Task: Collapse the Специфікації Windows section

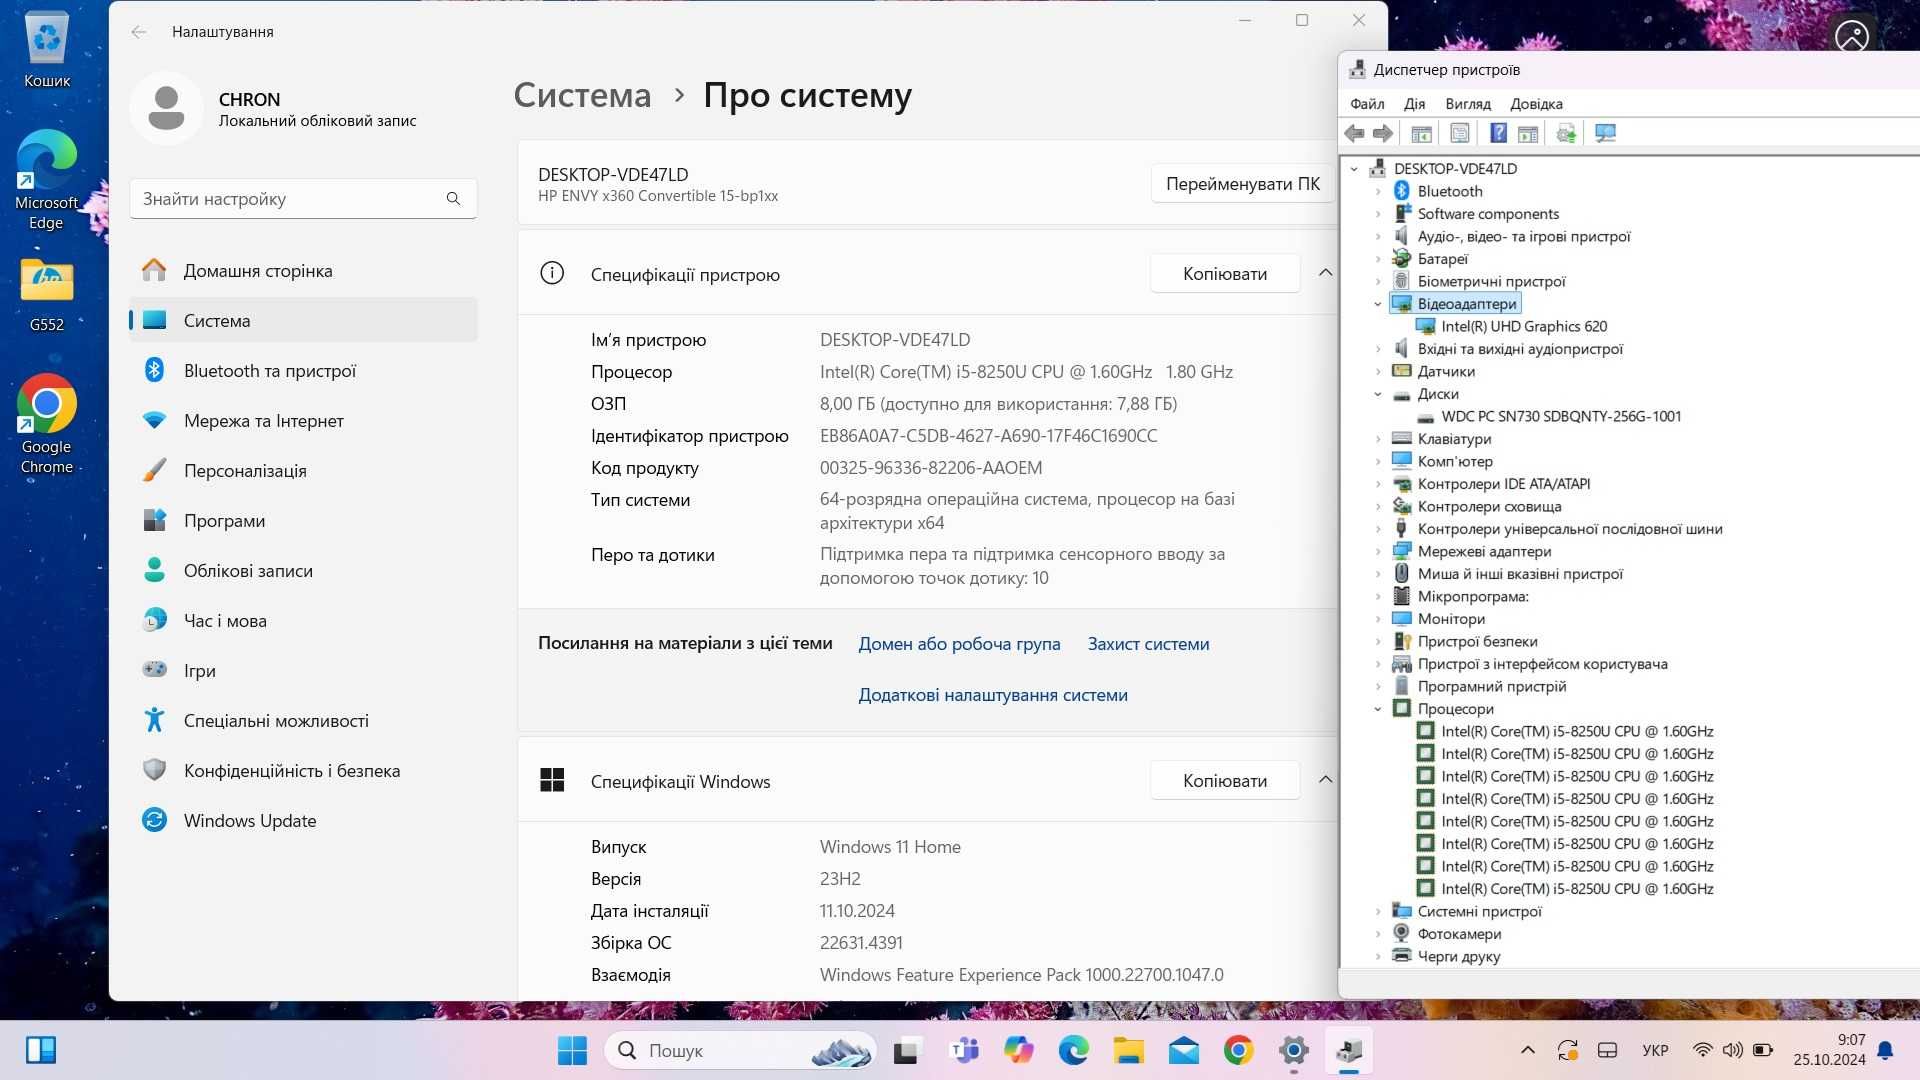Action: tap(1325, 780)
